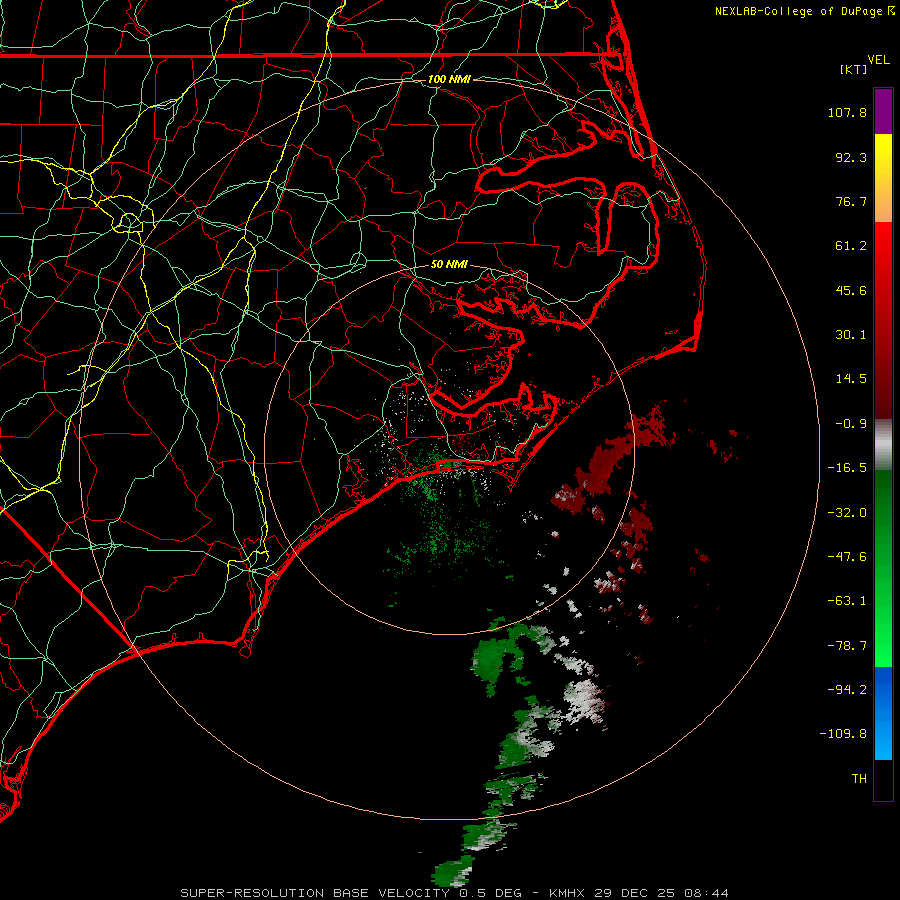Click the gray near-zero segment of color bar
Viewport: 900px width, 900px height.
[x=883, y=445]
